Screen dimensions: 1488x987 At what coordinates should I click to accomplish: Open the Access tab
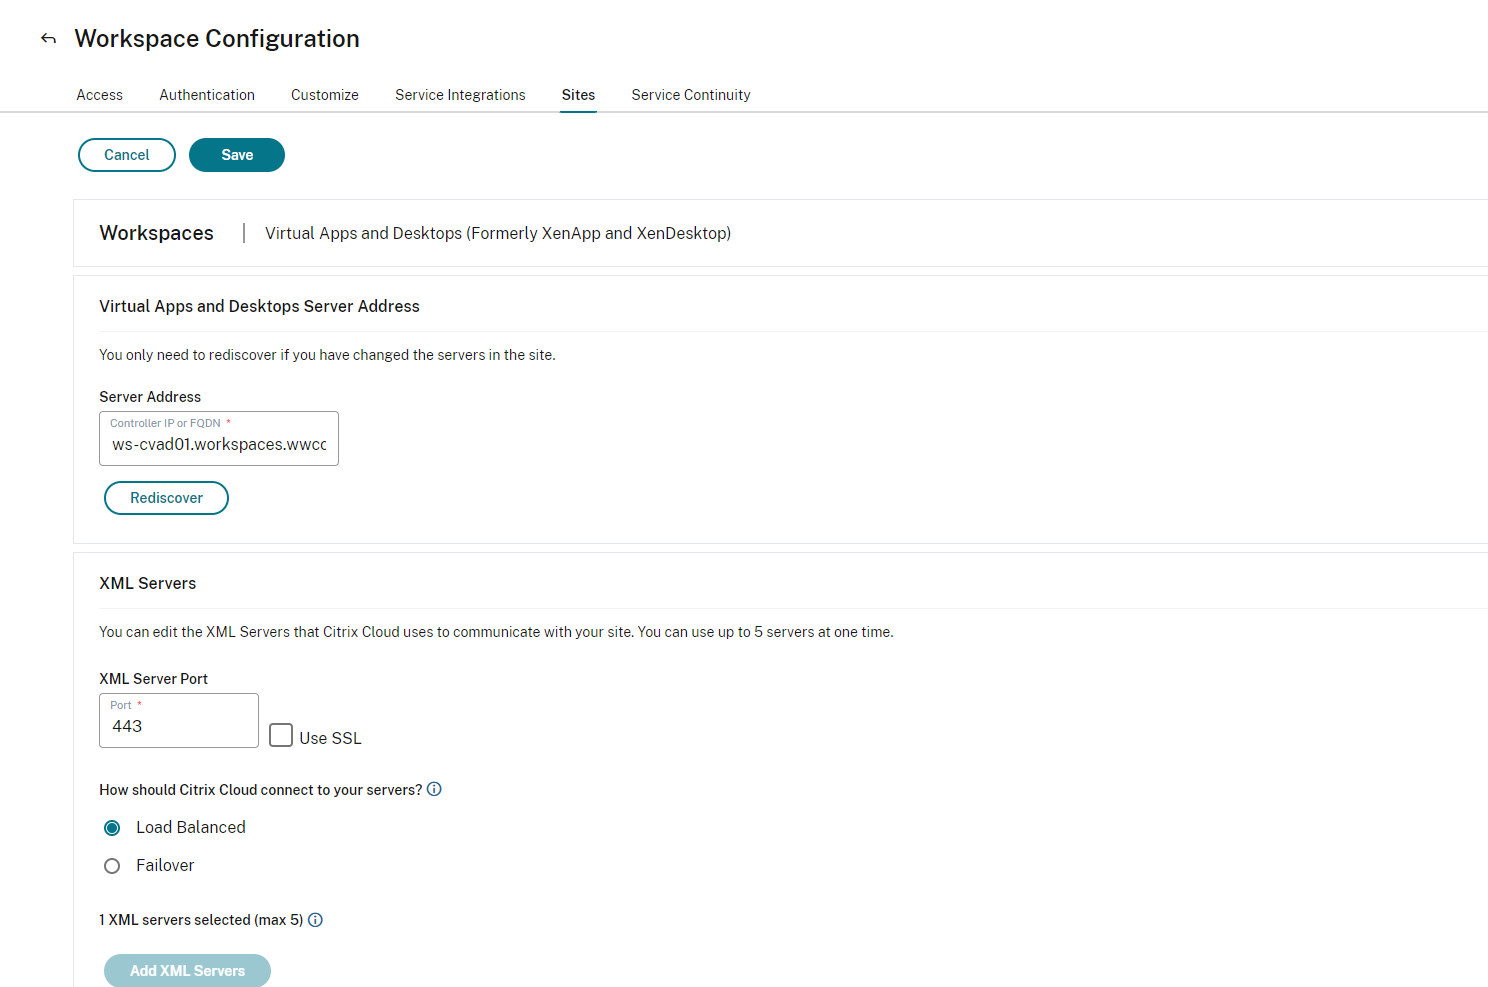click(x=100, y=95)
